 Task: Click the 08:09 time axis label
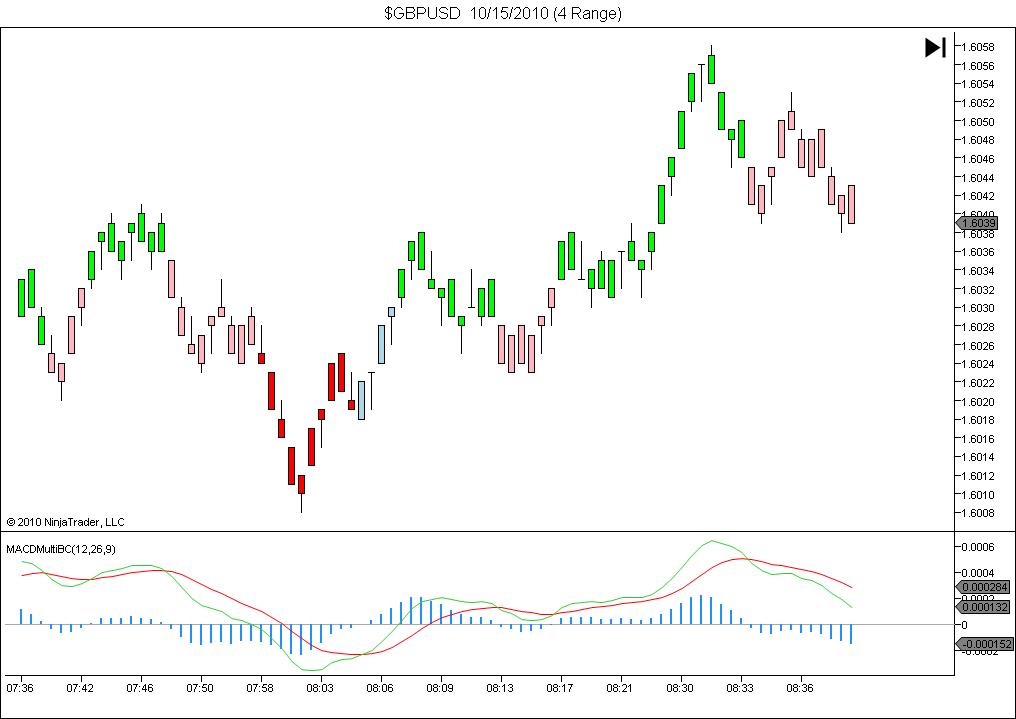point(440,688)
